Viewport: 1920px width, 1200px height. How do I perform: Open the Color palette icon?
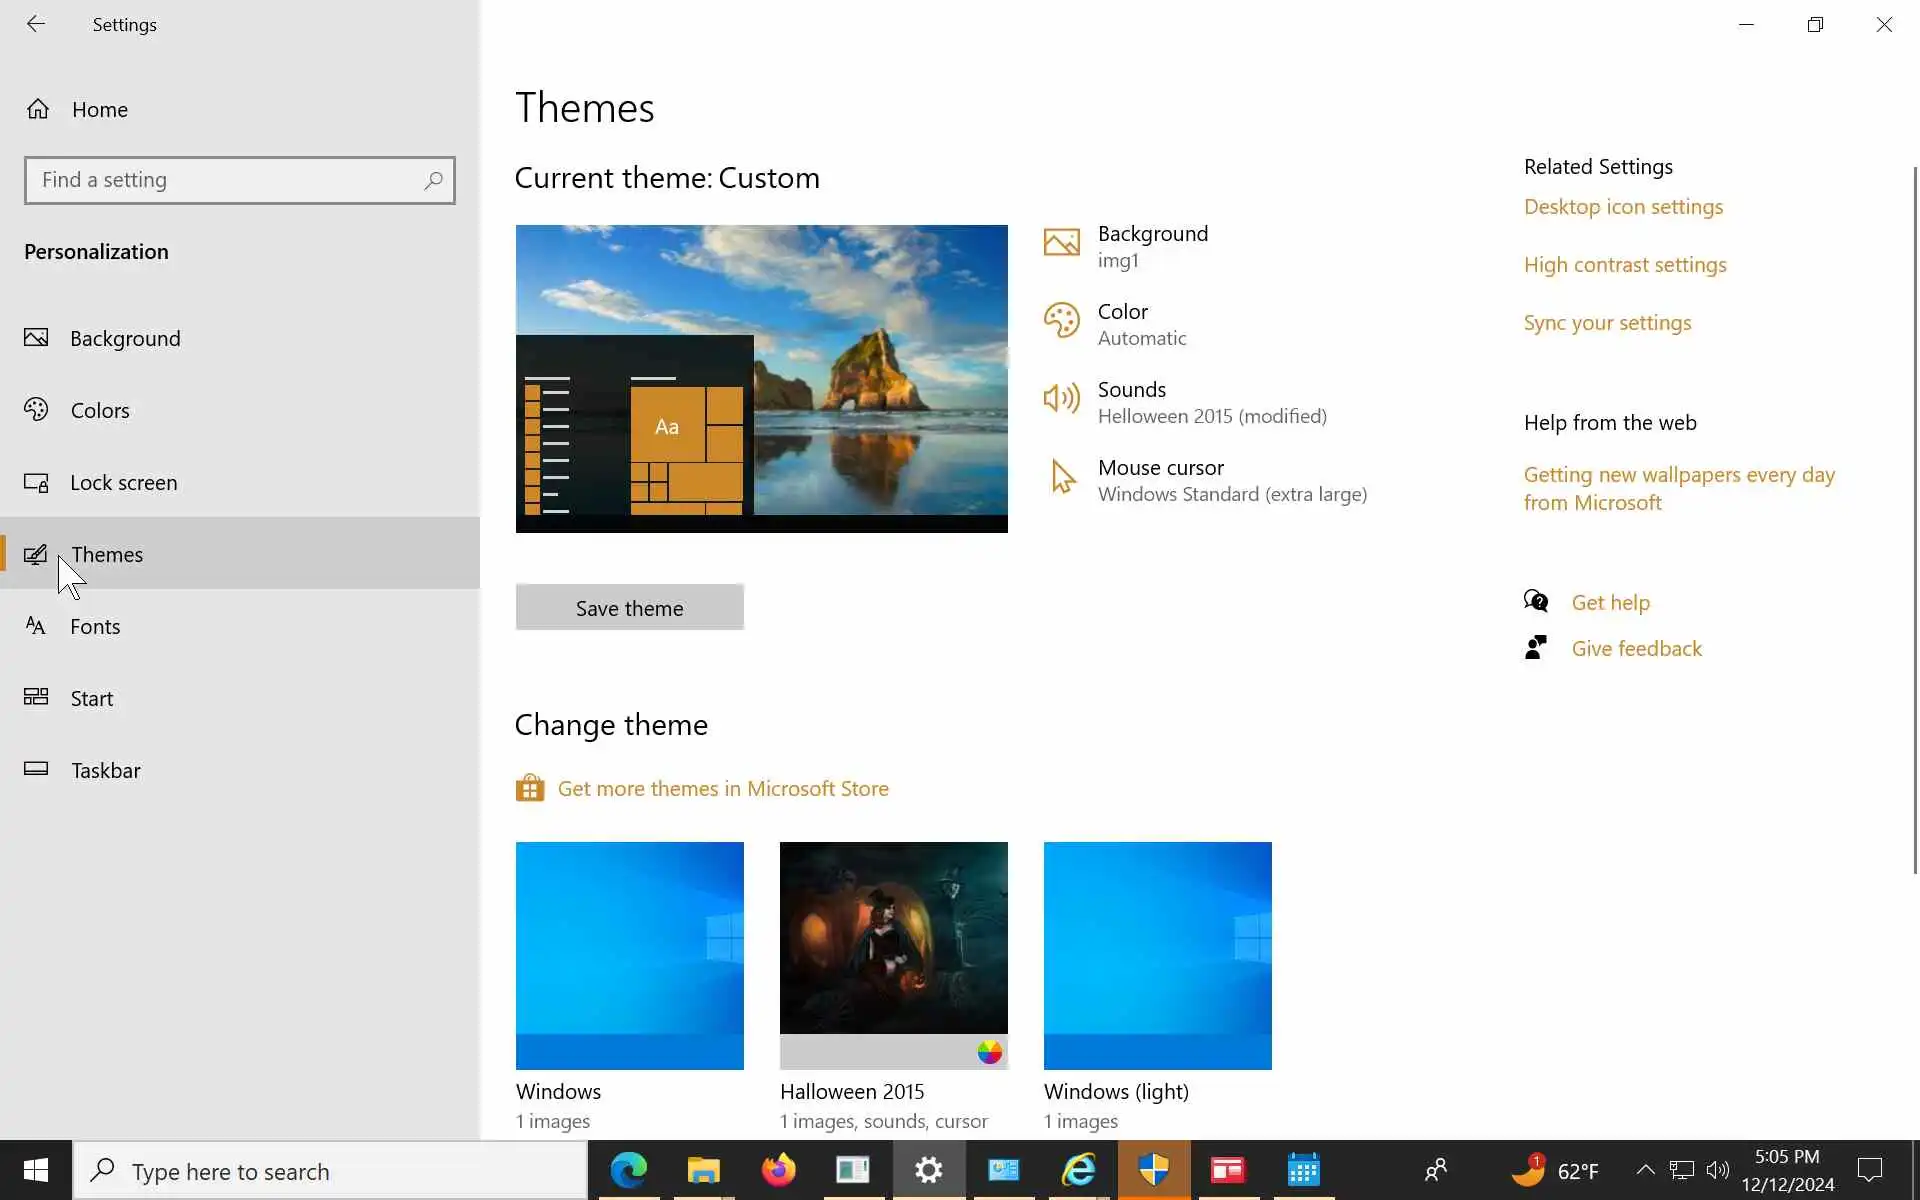1061,321
